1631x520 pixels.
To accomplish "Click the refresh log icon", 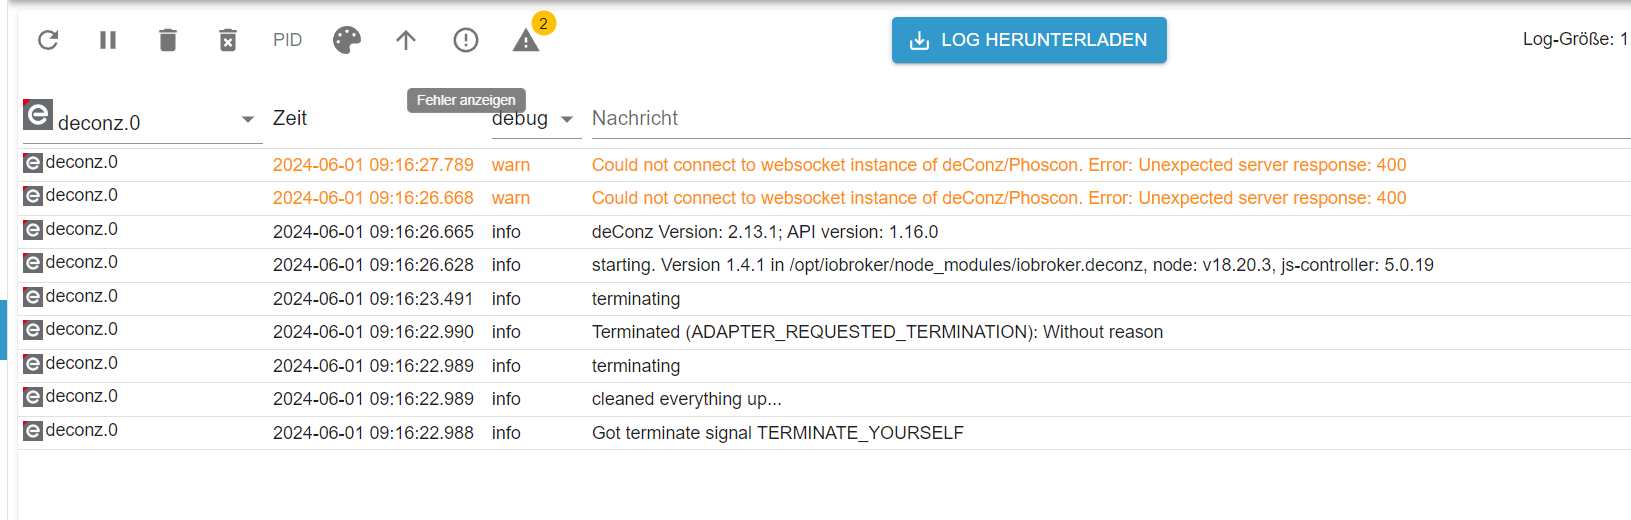I will pos(48,40).
